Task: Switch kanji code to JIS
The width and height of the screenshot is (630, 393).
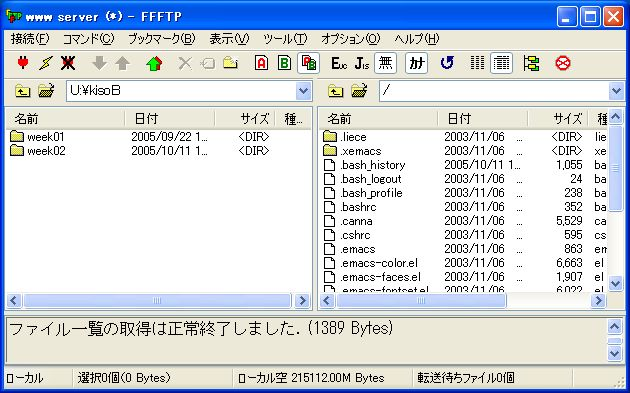Action: [x=362, y=63]
